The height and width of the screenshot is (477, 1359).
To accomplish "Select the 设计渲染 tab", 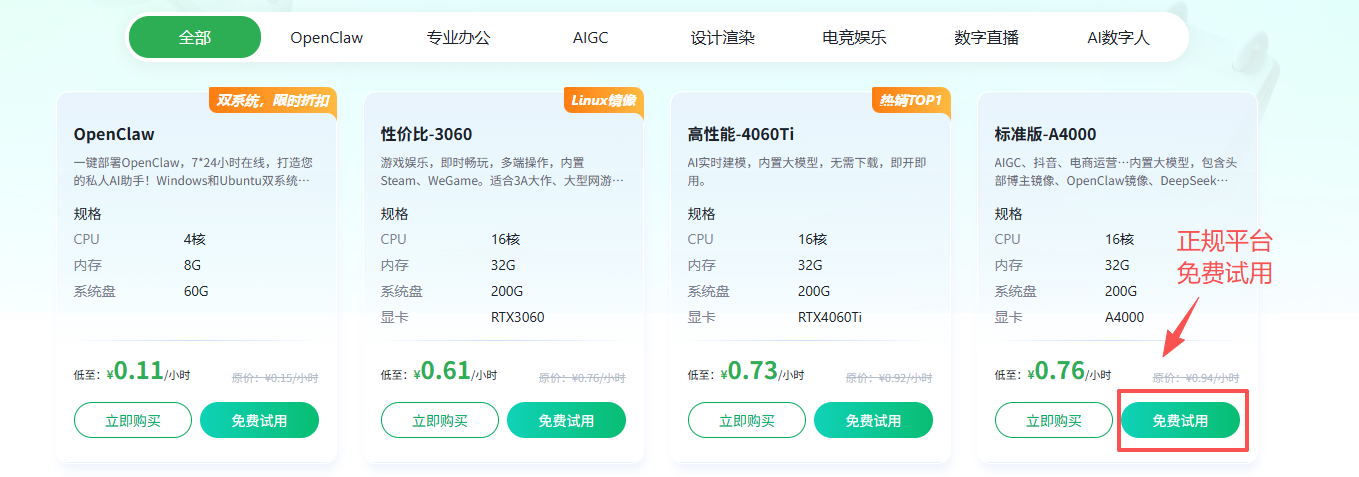I will (722, 38).
